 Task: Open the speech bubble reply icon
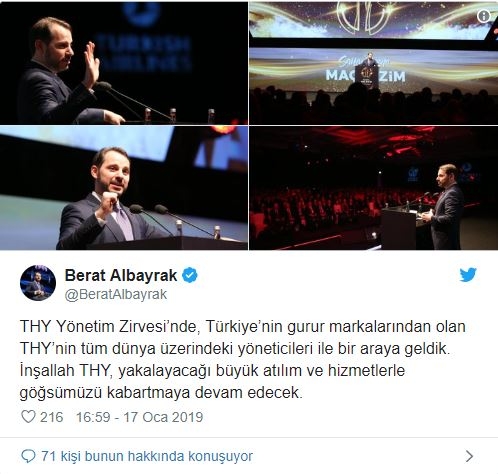(28, 456)
